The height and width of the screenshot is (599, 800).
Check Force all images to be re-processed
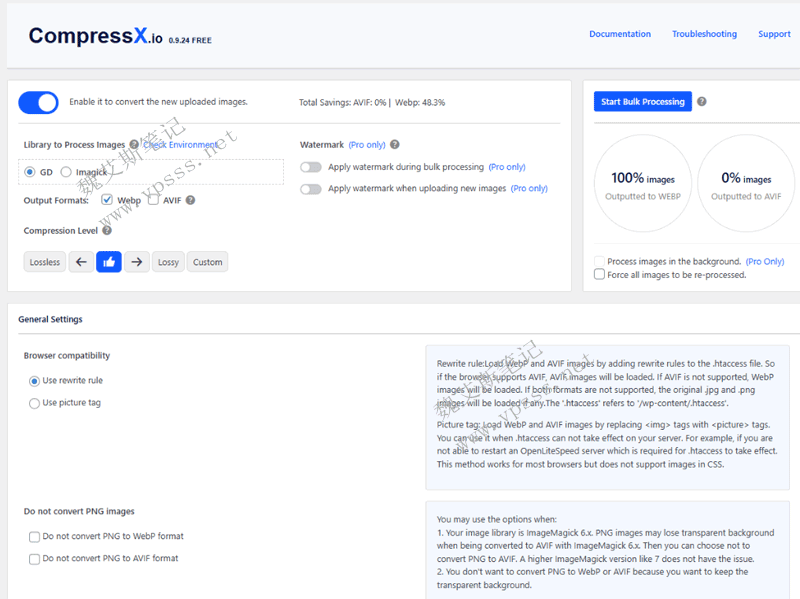599,274
